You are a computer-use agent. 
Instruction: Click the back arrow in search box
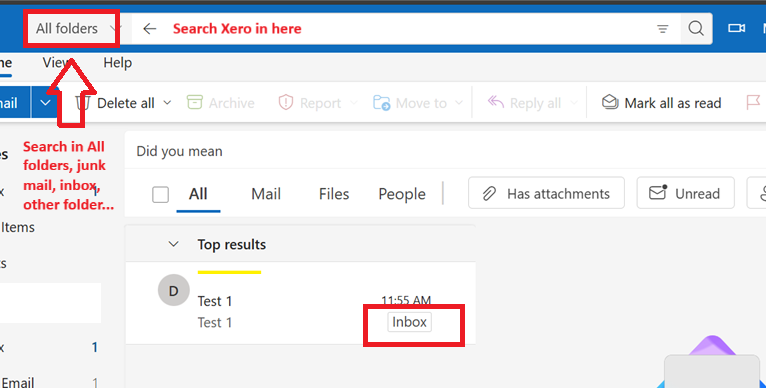149,29
